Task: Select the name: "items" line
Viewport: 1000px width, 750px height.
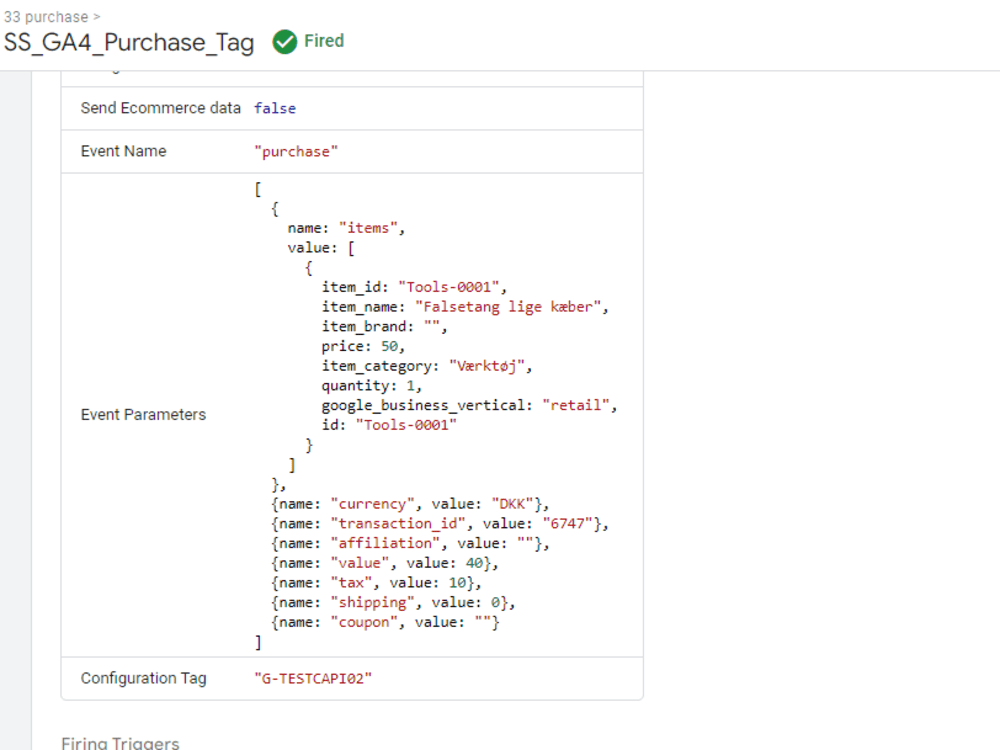Action: pos(346,228)
